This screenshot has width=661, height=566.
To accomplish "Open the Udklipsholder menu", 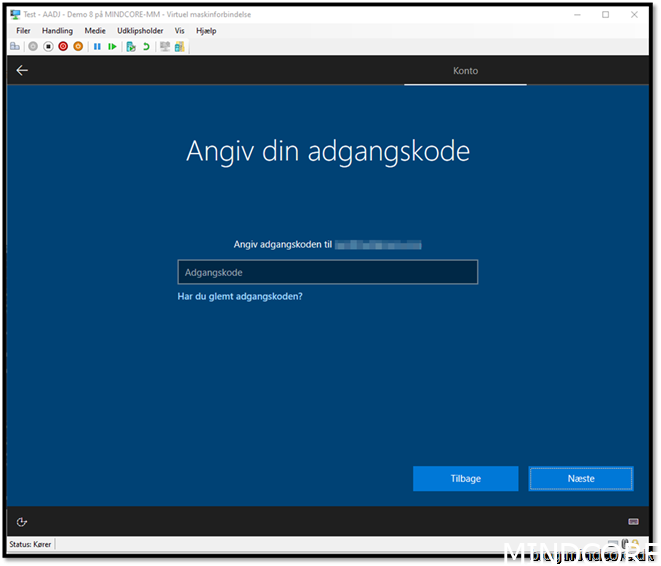I will (140, 31).
